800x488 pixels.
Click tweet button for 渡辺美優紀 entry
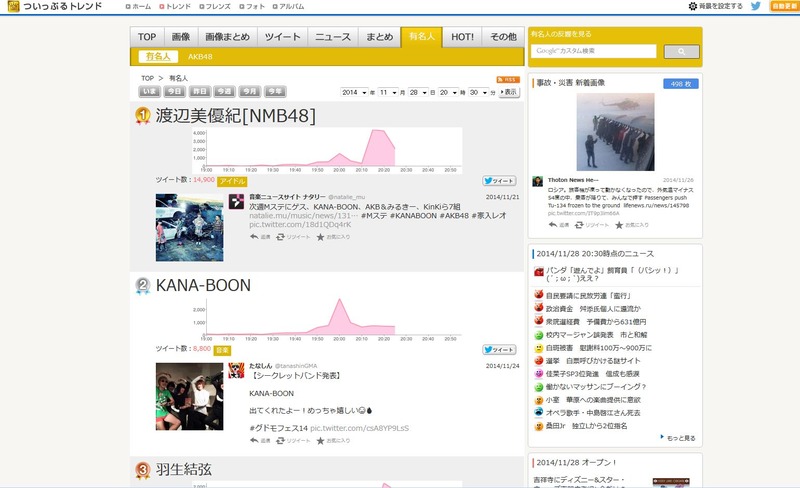tap(499, 181)
